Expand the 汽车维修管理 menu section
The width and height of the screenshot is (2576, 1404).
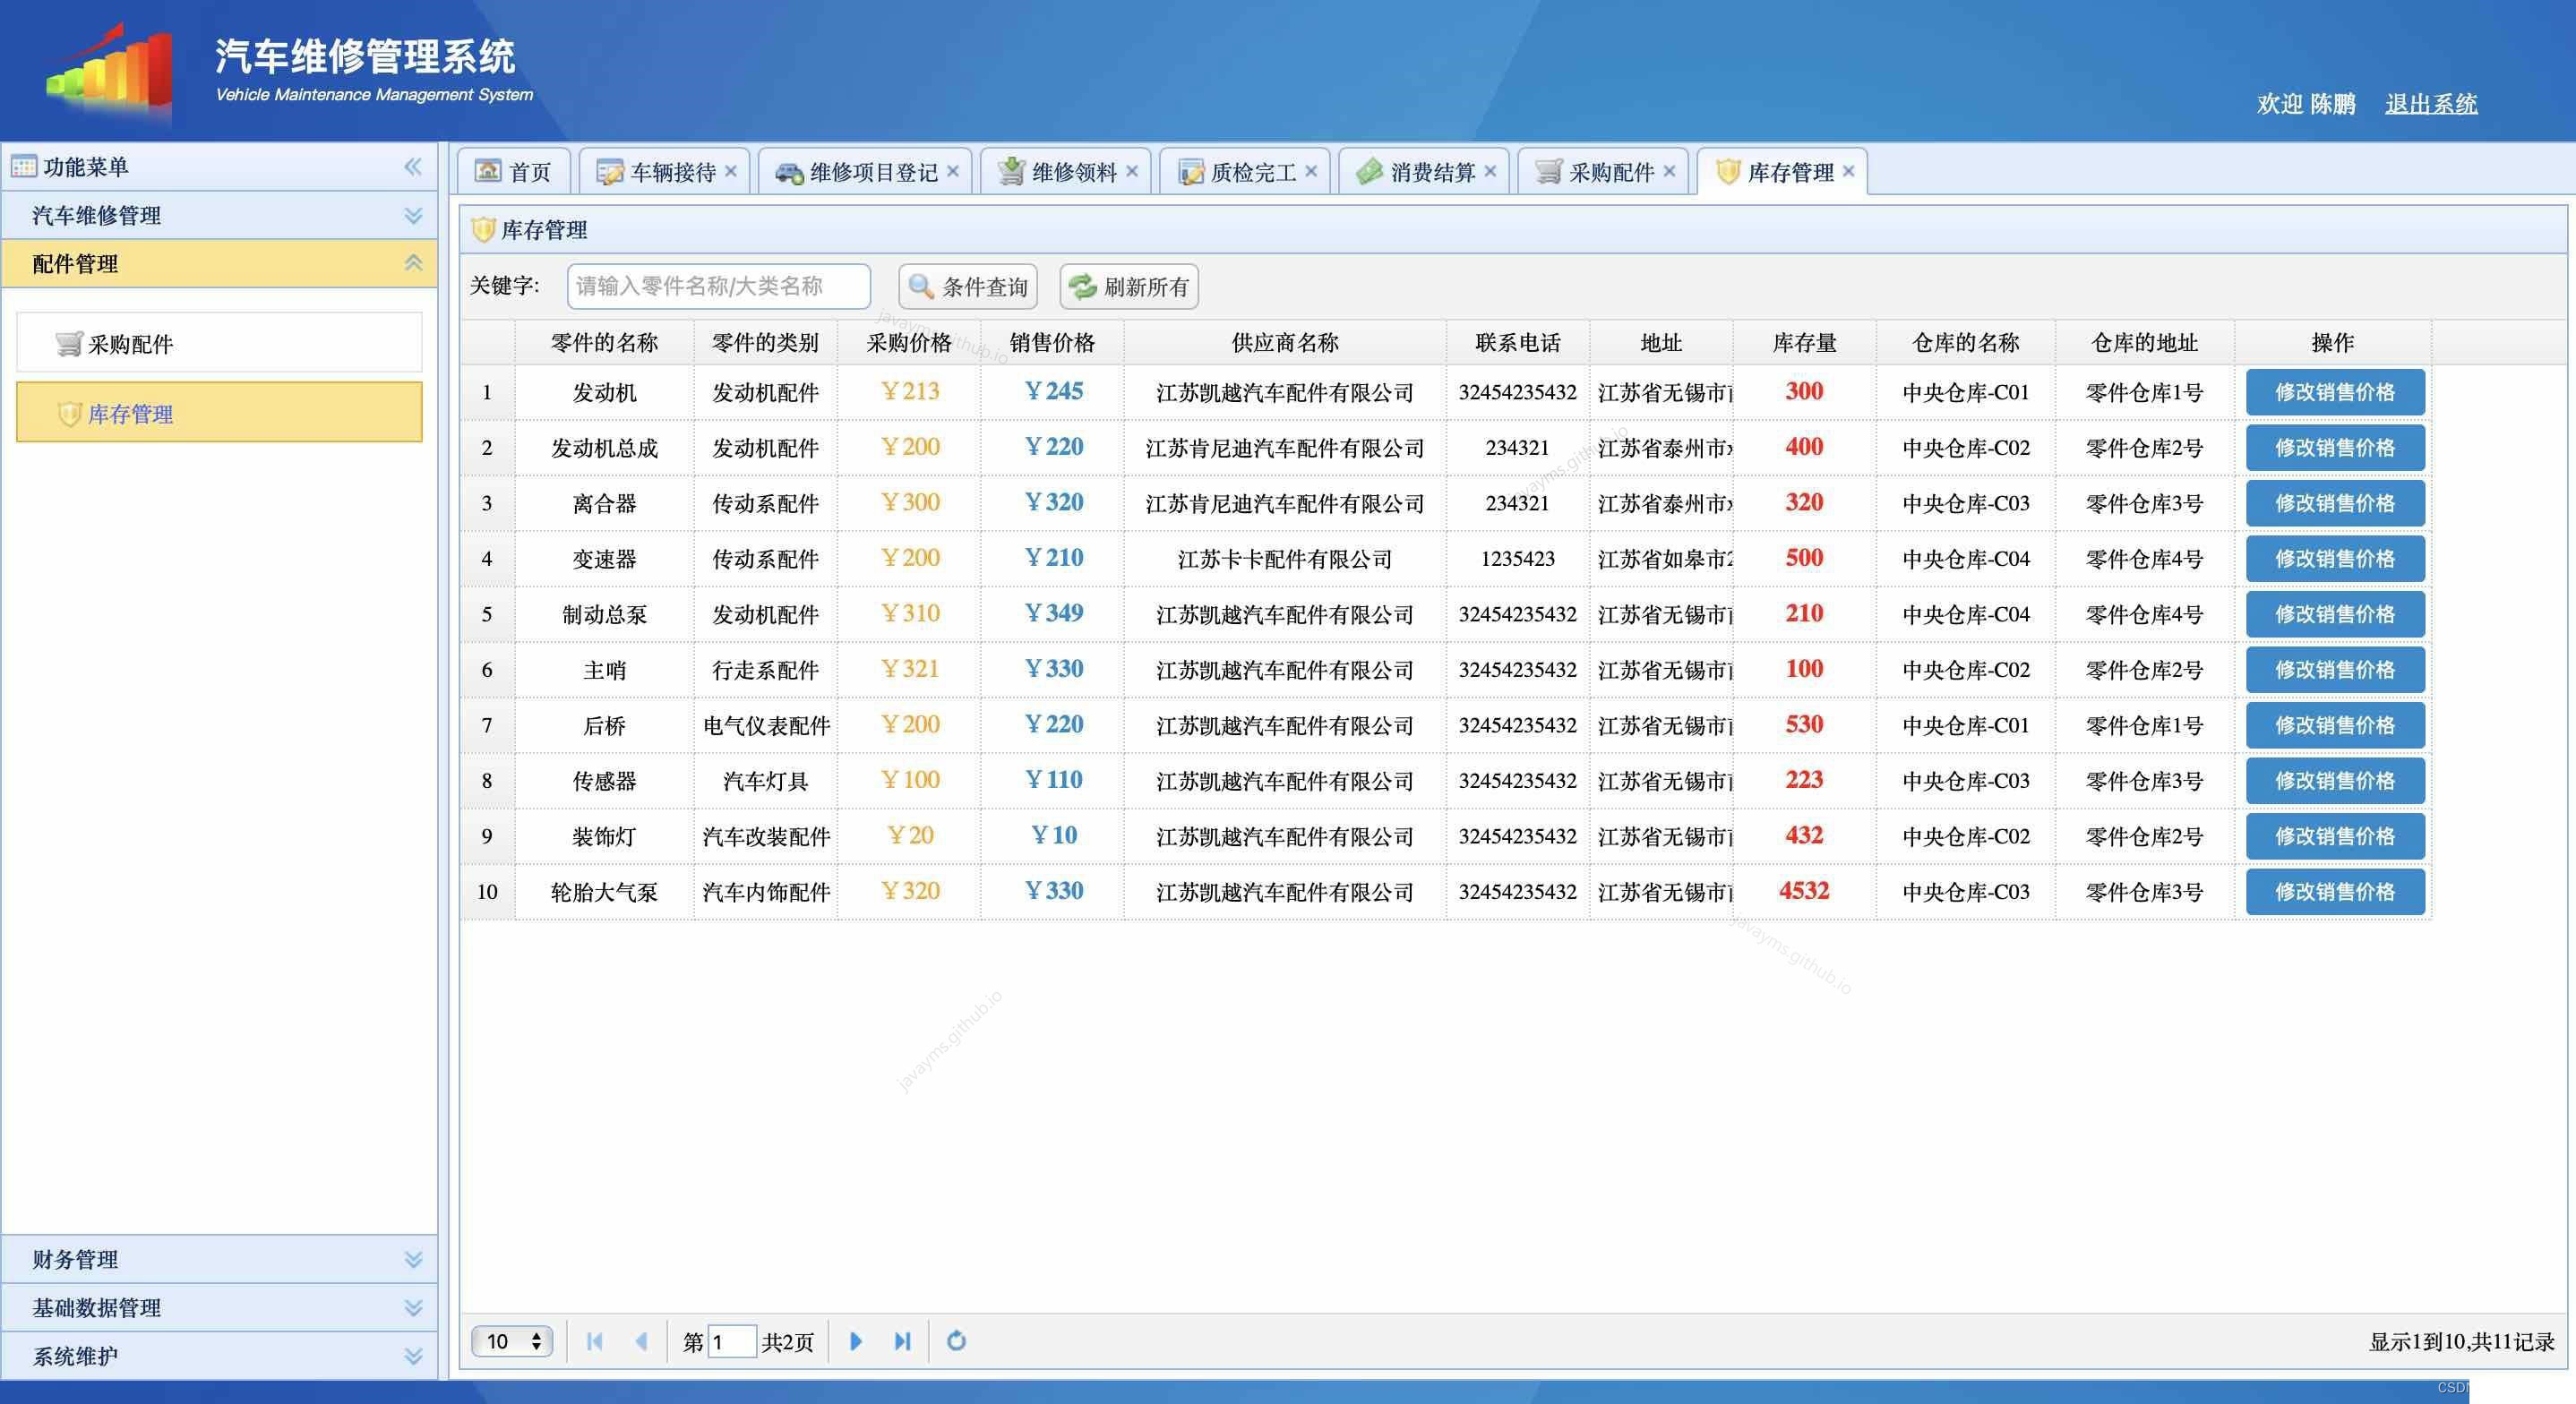coord(412,214)
